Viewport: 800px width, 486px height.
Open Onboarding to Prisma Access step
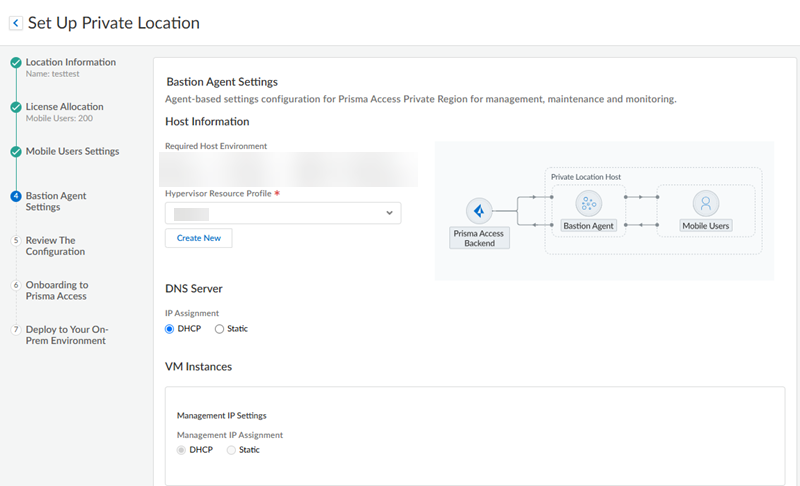(56, 290)
